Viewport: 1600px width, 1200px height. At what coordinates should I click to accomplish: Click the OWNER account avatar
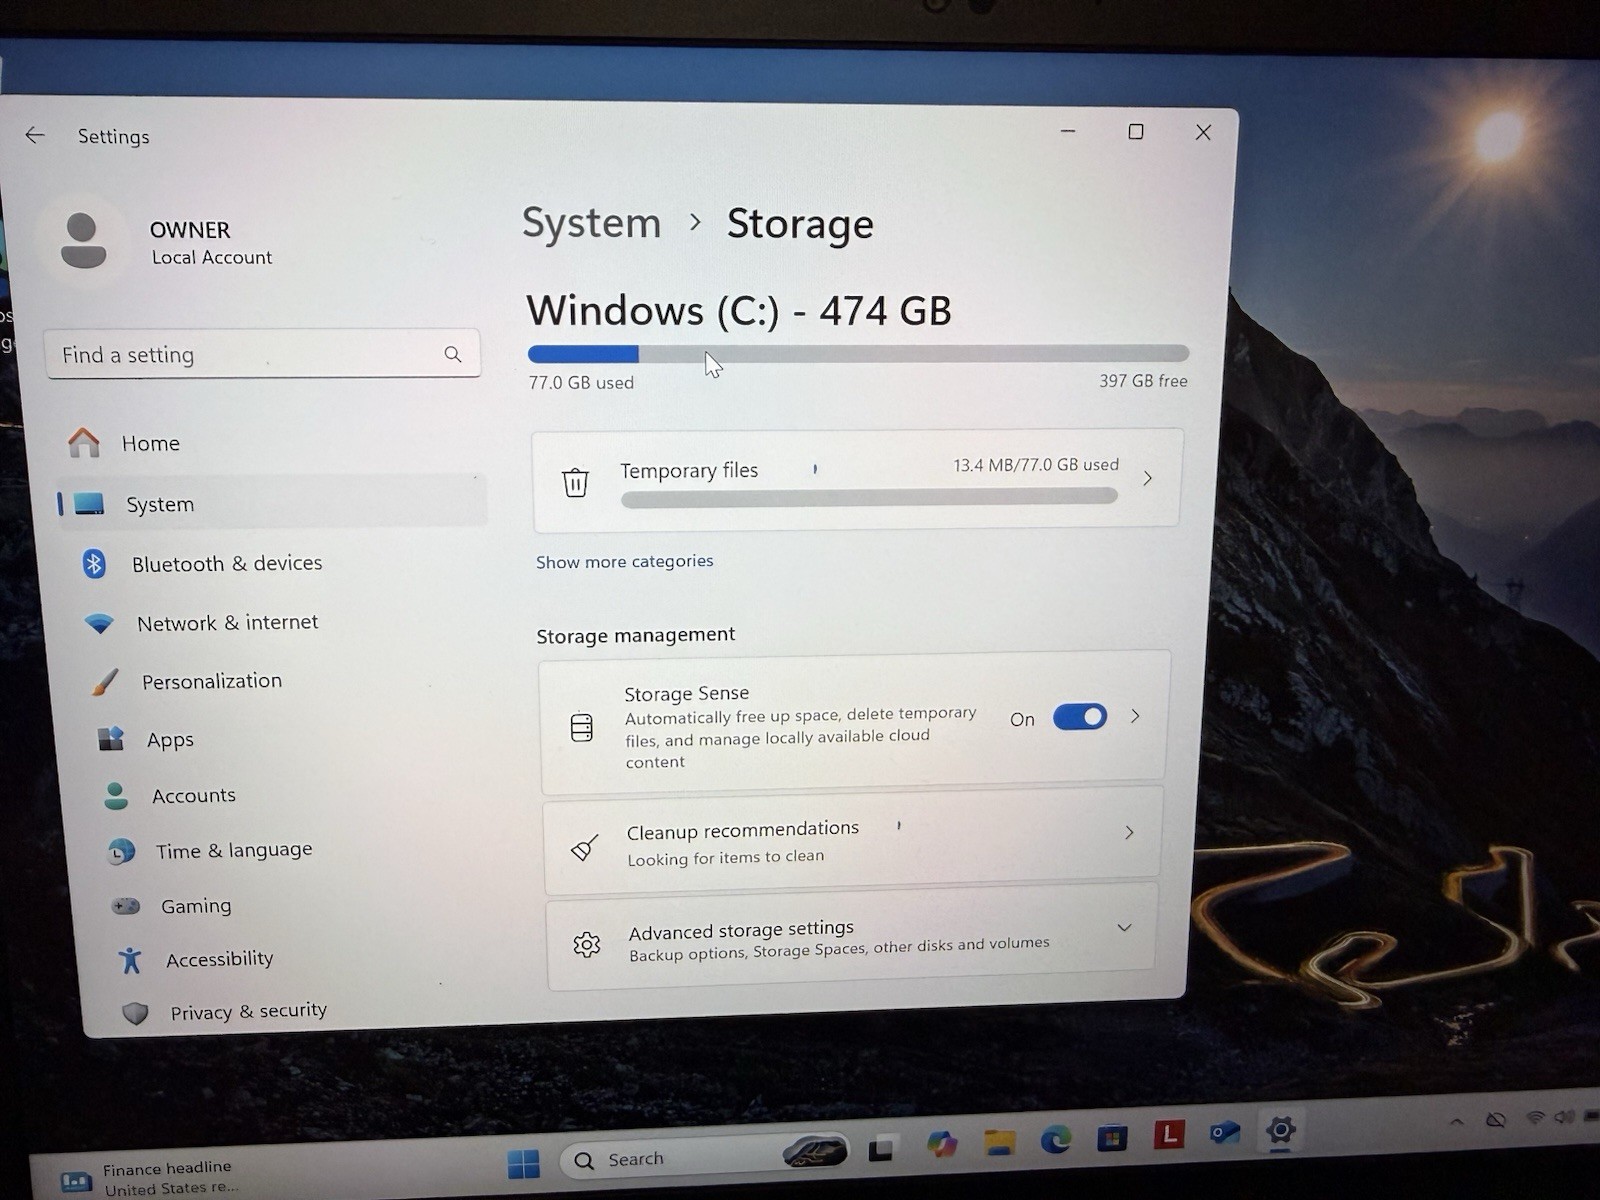pyautogui.click(x=83, y=241)
